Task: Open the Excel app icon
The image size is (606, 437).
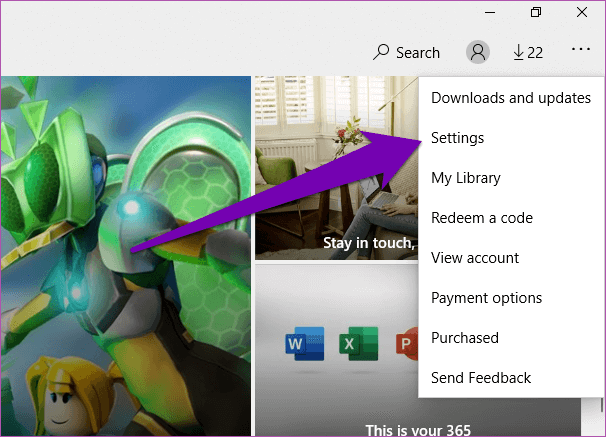Action: pyautogui.click(x=359, y=343)
